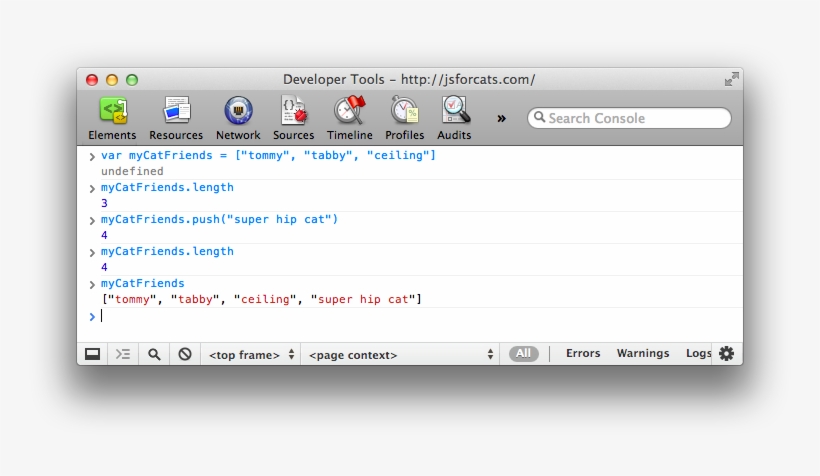This screenshot has height=476, width=820.
Task: Click the myCatFriends.push("super hip cat") line
Action: 220,219
